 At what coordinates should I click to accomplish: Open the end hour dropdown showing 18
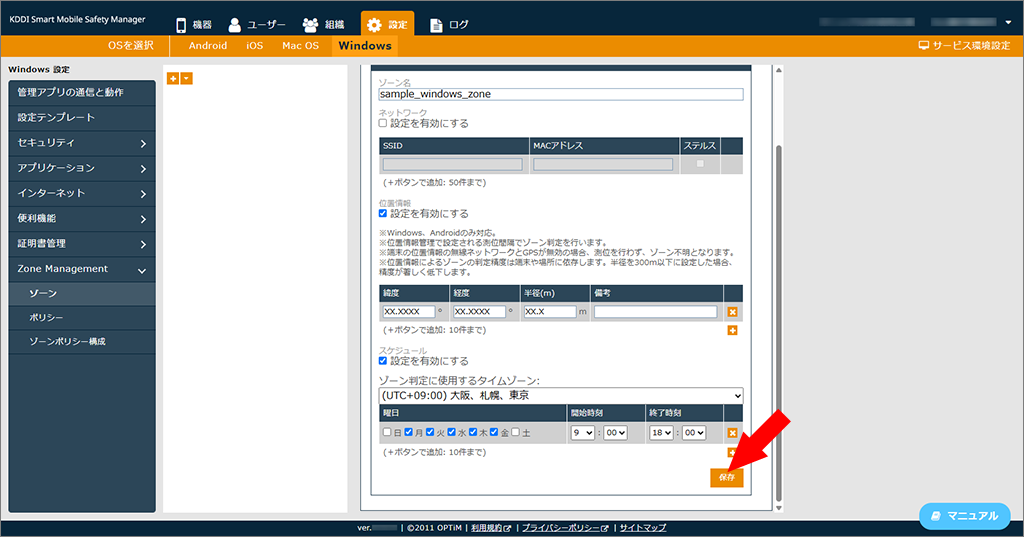661,432
